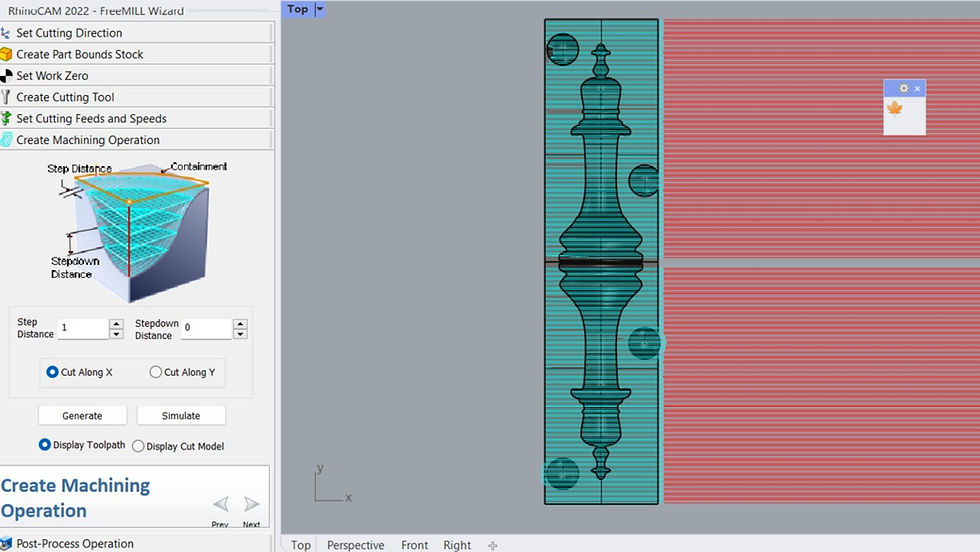Increase Stepdown Distance value
Screen dimensions: 980x552
tap(240, 324)
